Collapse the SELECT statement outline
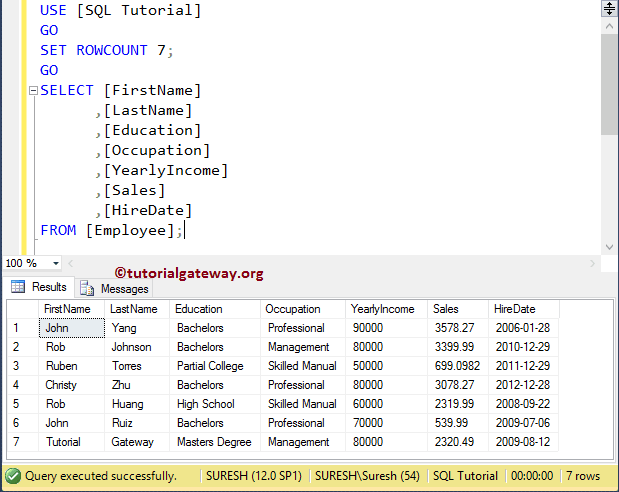Image resolution: width=619 pixels, height=492 pixels. pyautogui.click(x=33, y=91)
